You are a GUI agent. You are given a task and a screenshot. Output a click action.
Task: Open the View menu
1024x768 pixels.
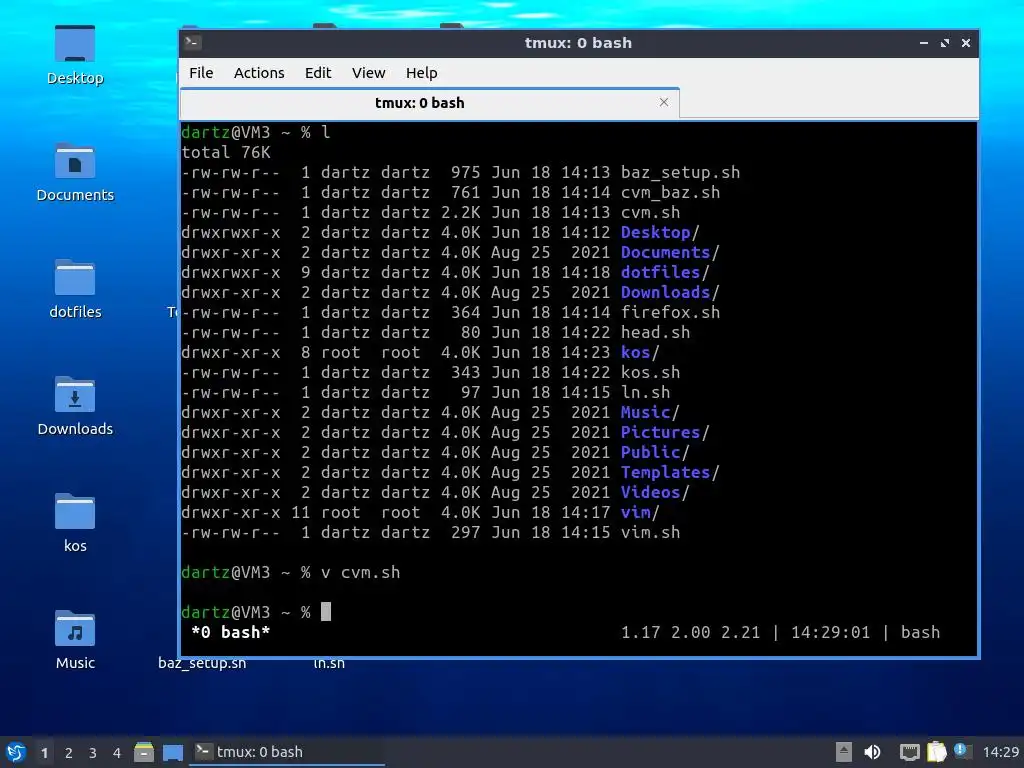tap(368, 72)
